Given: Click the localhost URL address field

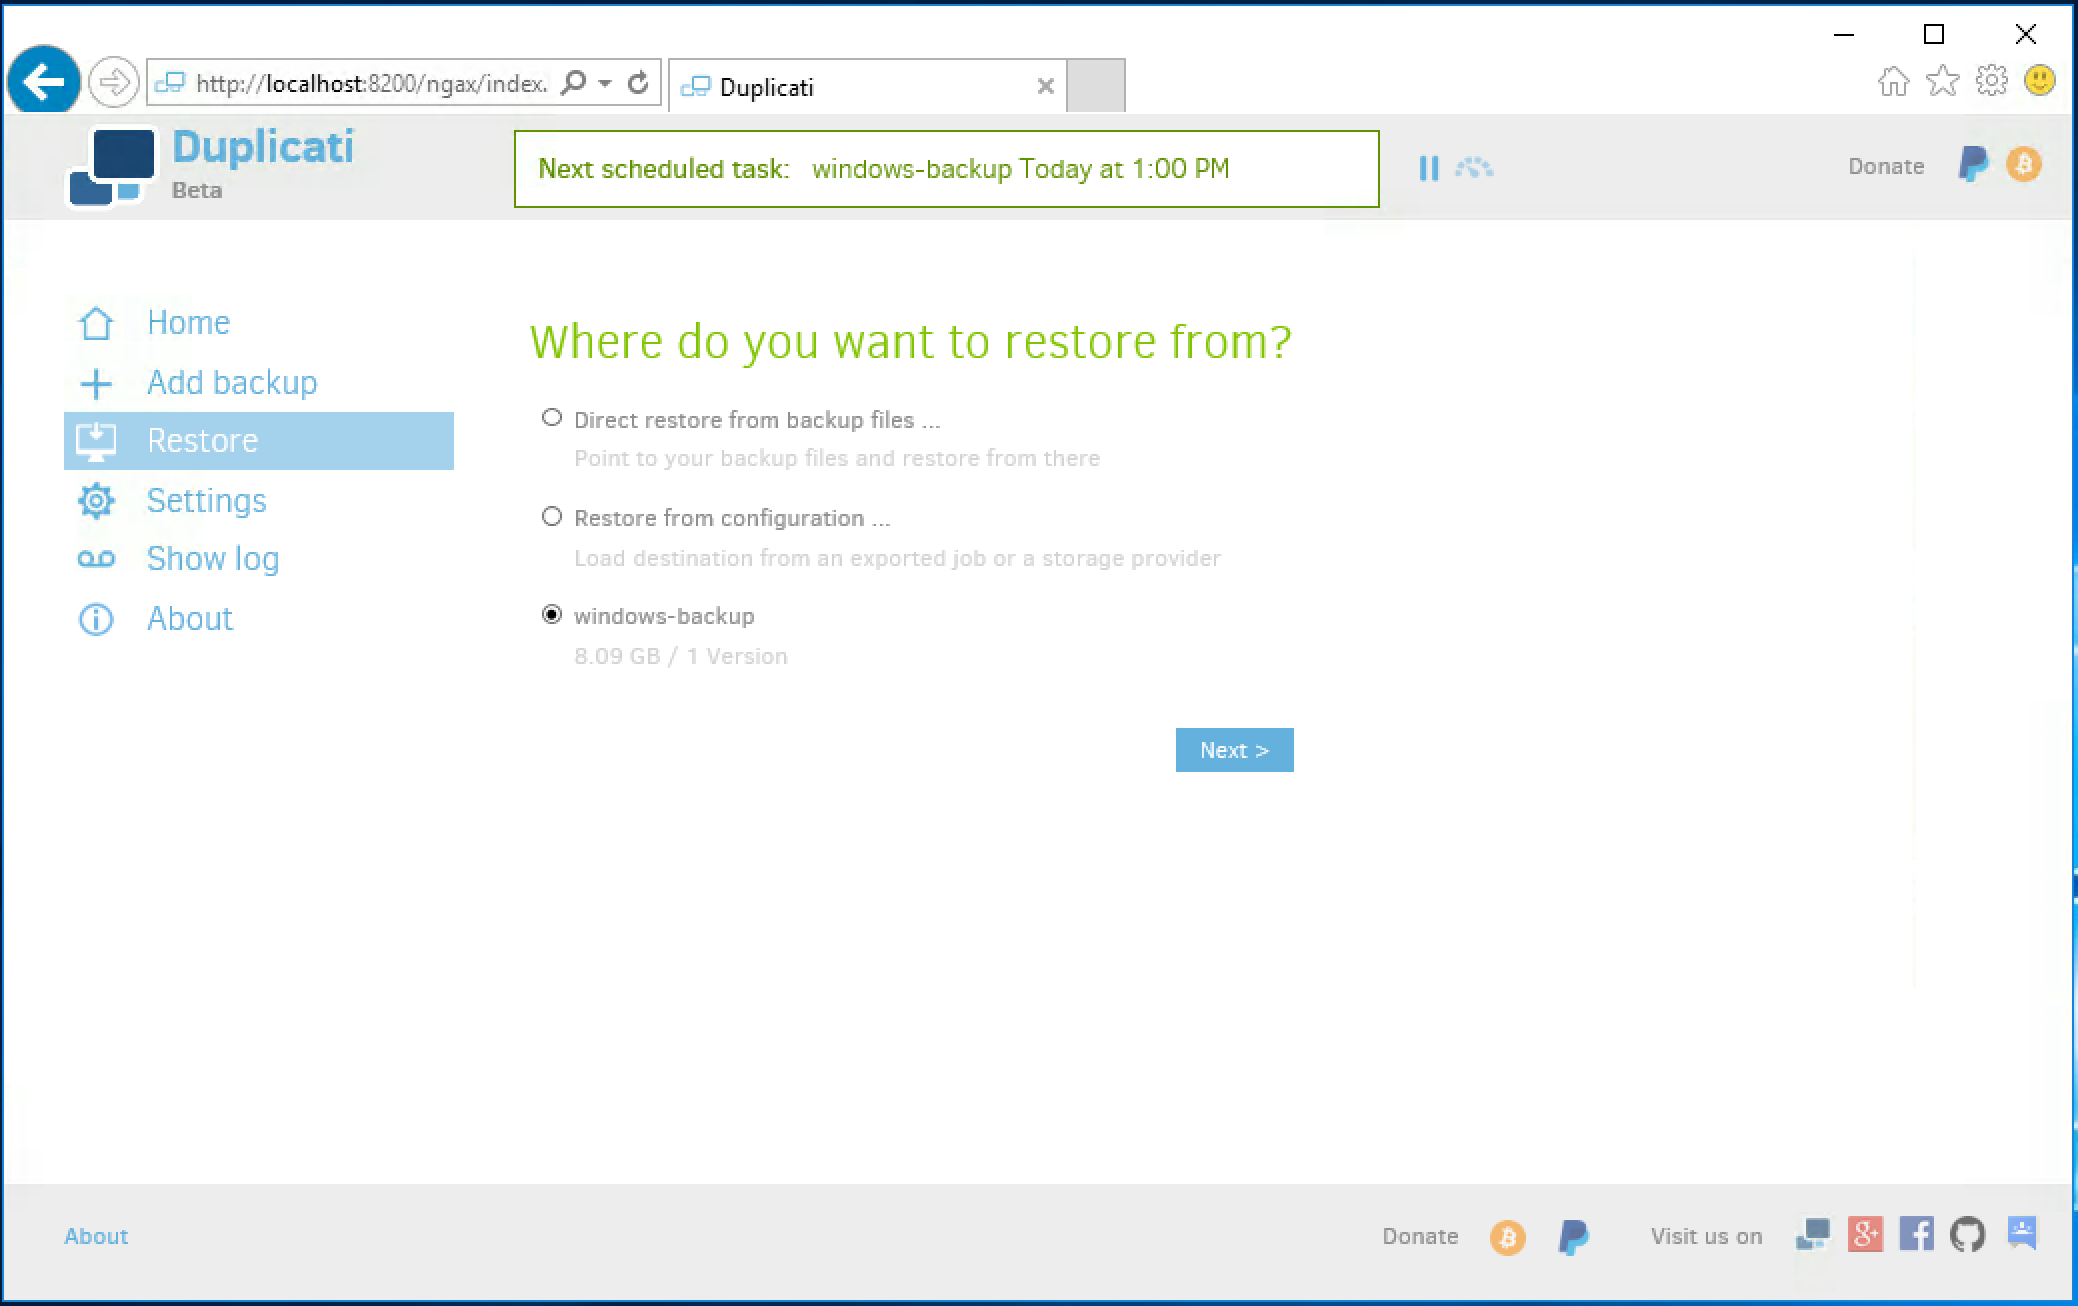Looking at the screenshot, I should coord(370,83).
